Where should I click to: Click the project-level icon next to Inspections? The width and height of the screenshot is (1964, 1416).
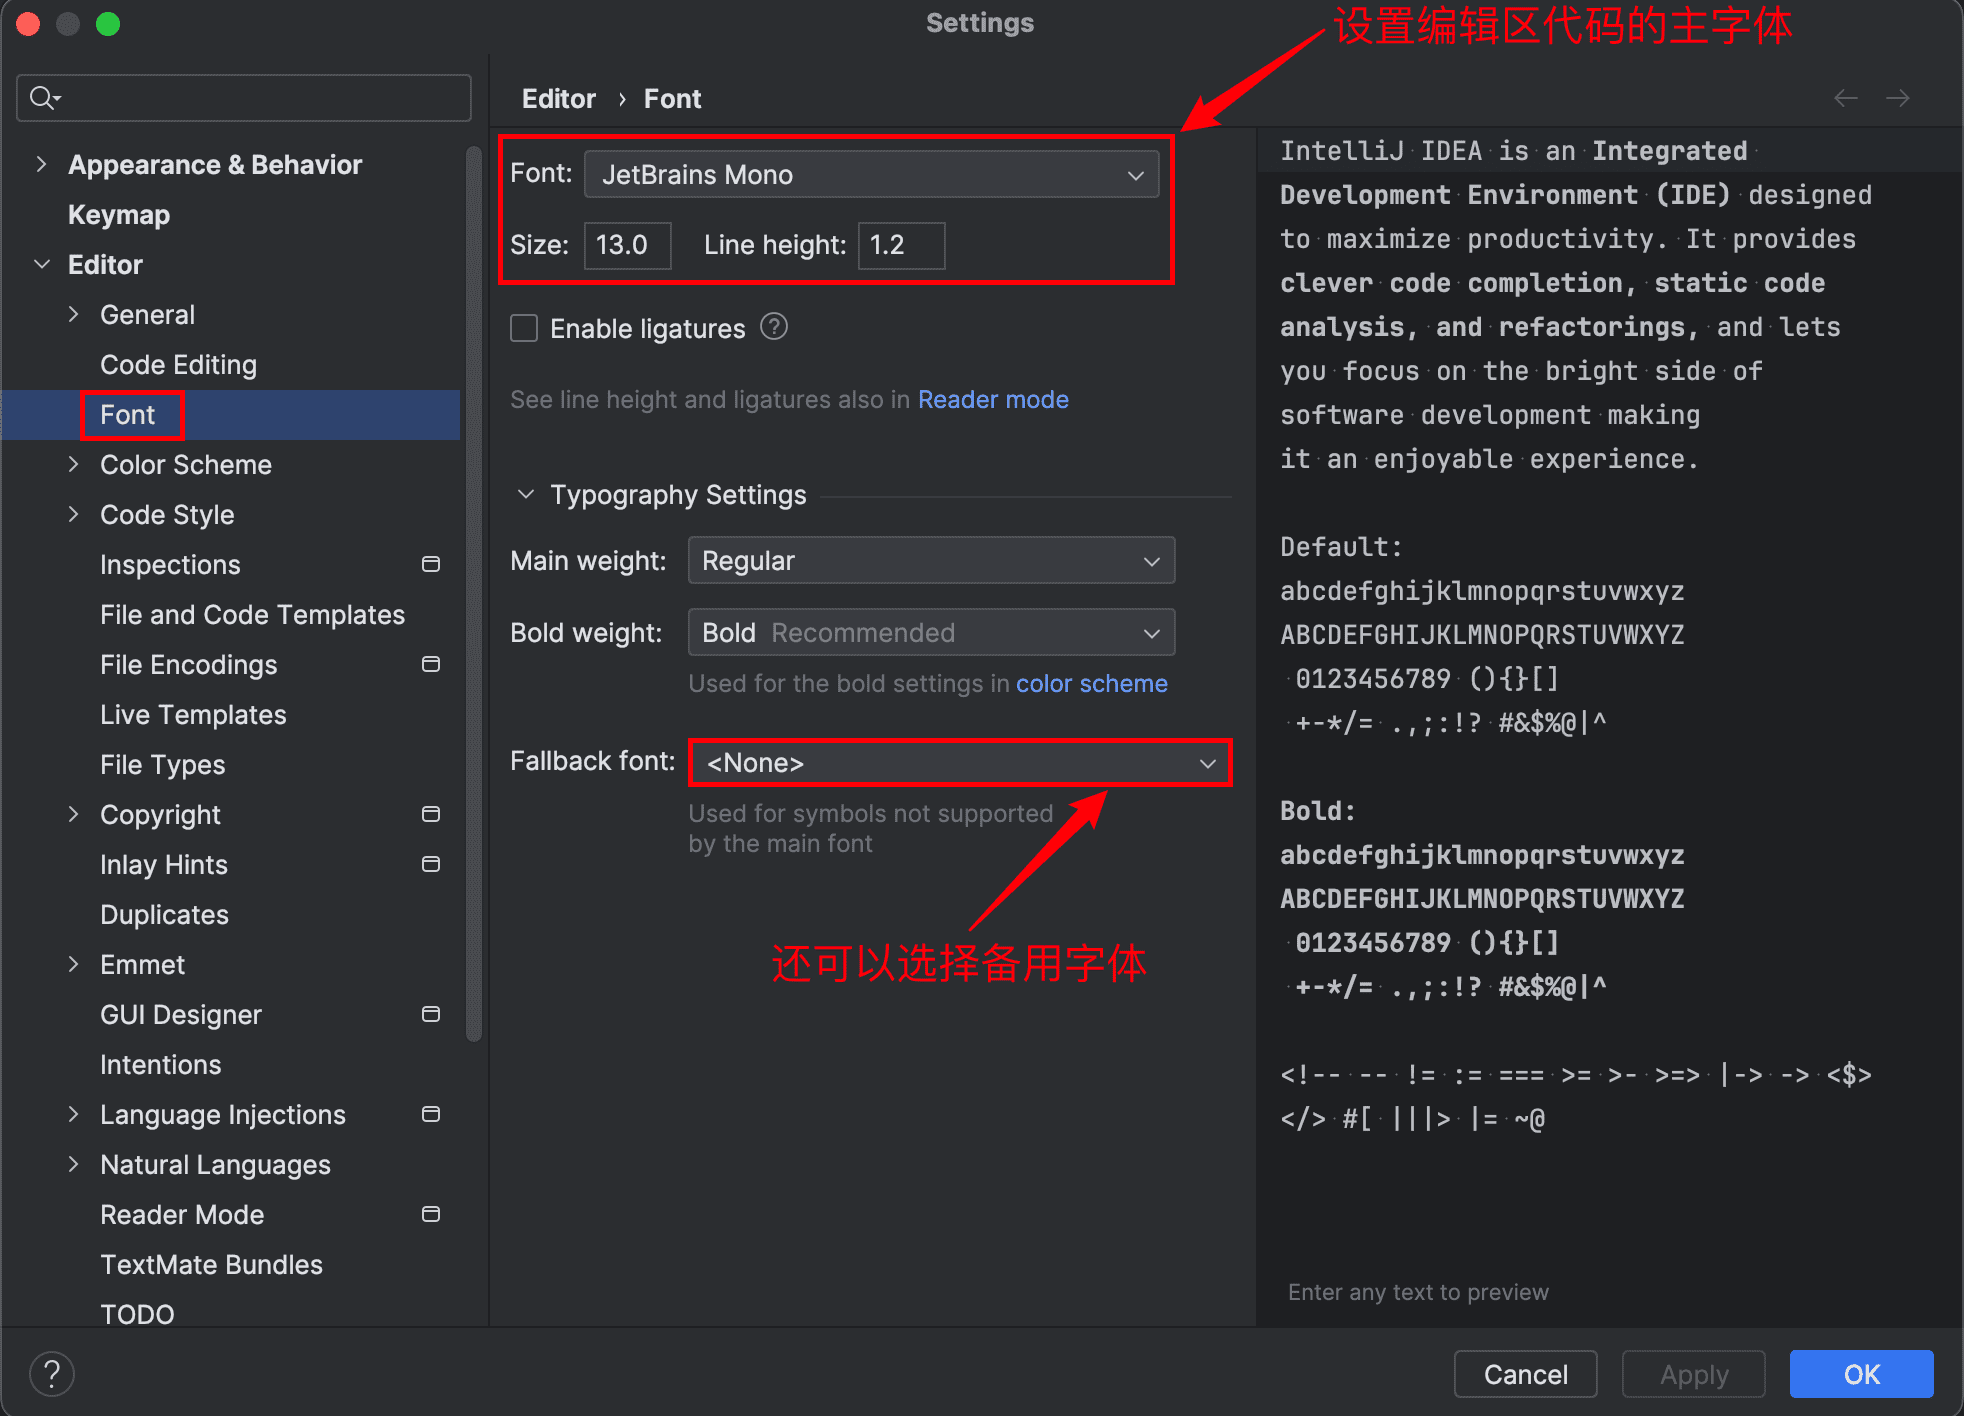(431, 565)
